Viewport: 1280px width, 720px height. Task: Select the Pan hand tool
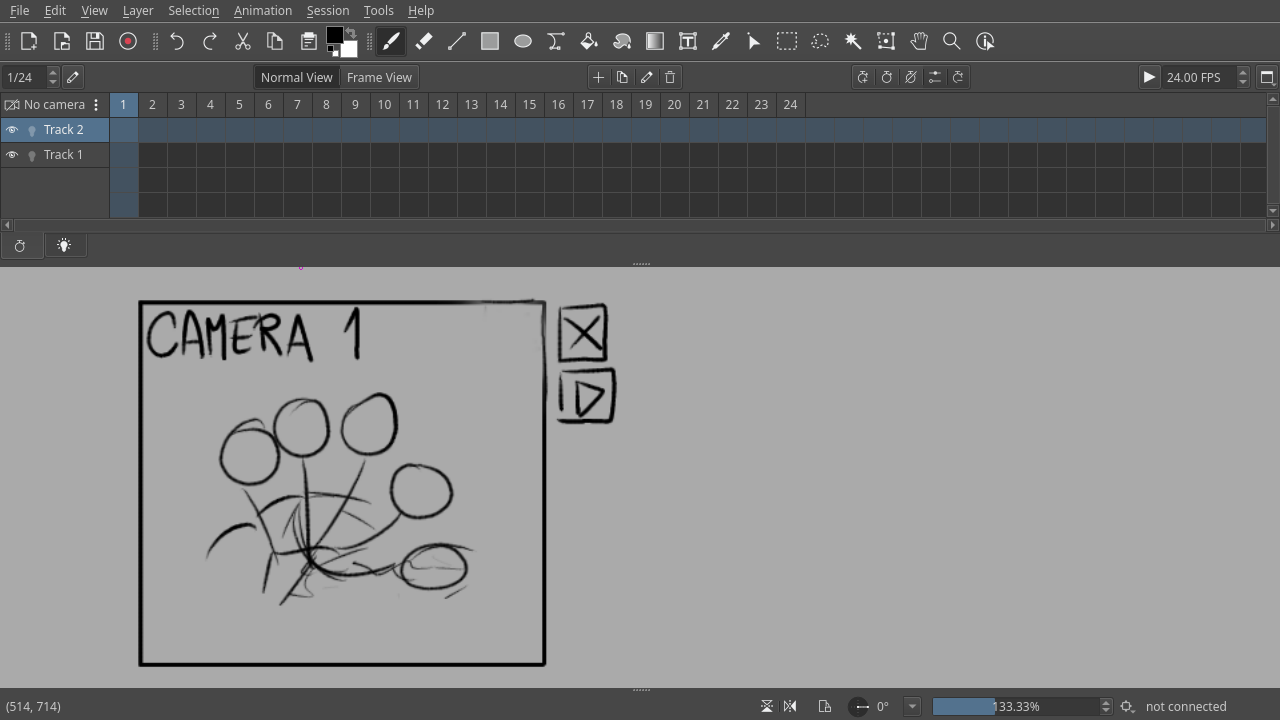coord(919,41)
